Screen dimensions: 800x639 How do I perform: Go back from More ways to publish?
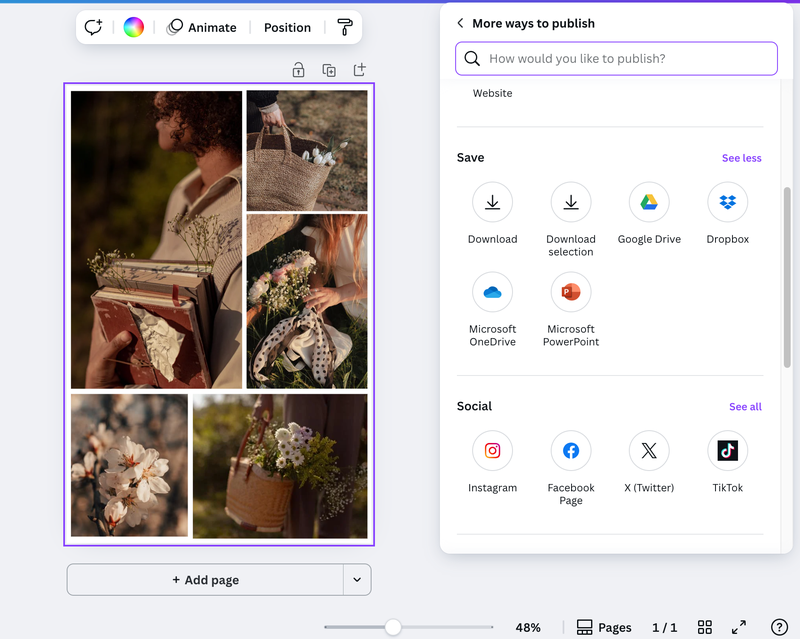(460, 23)
